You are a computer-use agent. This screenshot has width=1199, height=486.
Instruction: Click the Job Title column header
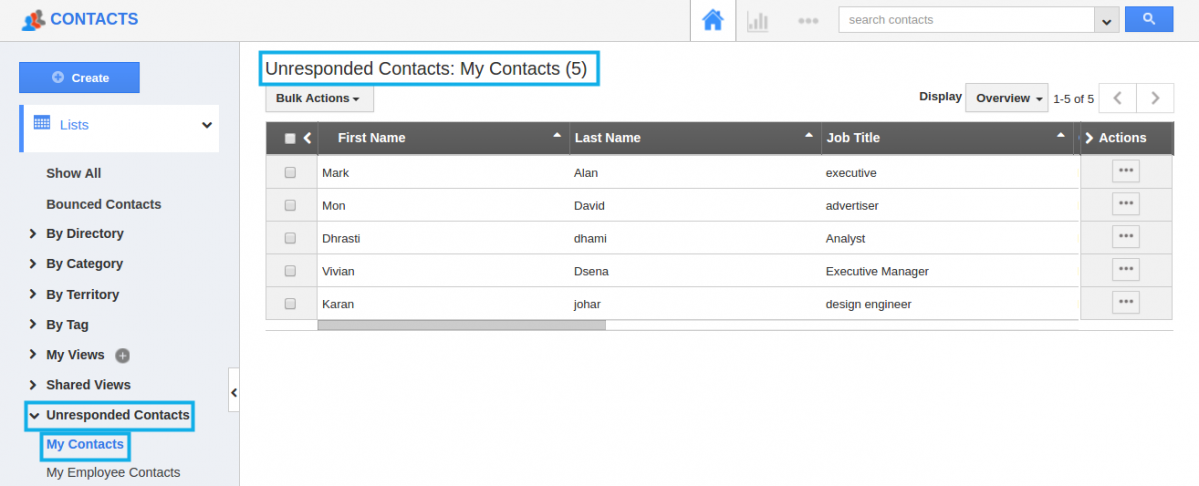click(853, 138)
